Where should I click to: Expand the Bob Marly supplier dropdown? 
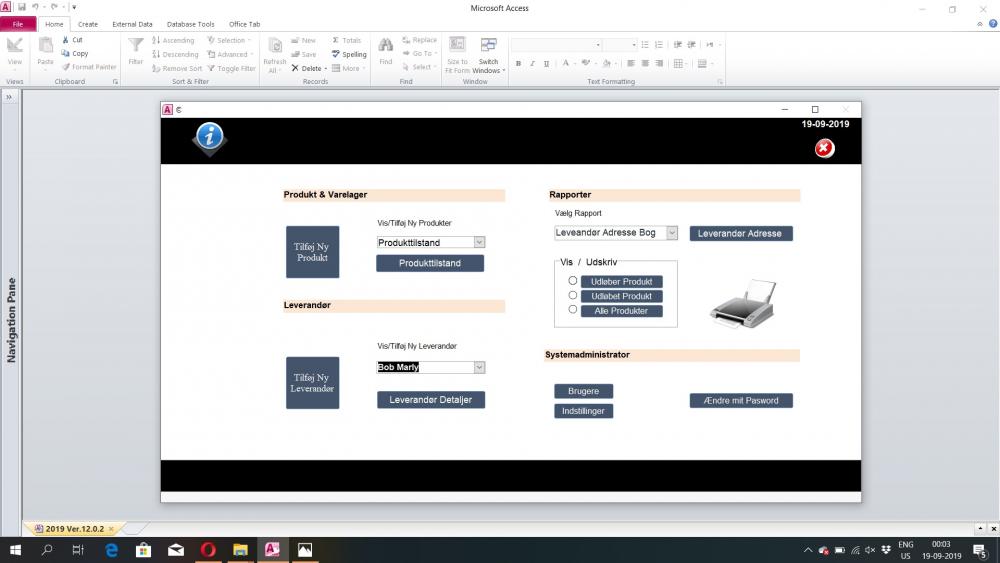coord(479,367)
